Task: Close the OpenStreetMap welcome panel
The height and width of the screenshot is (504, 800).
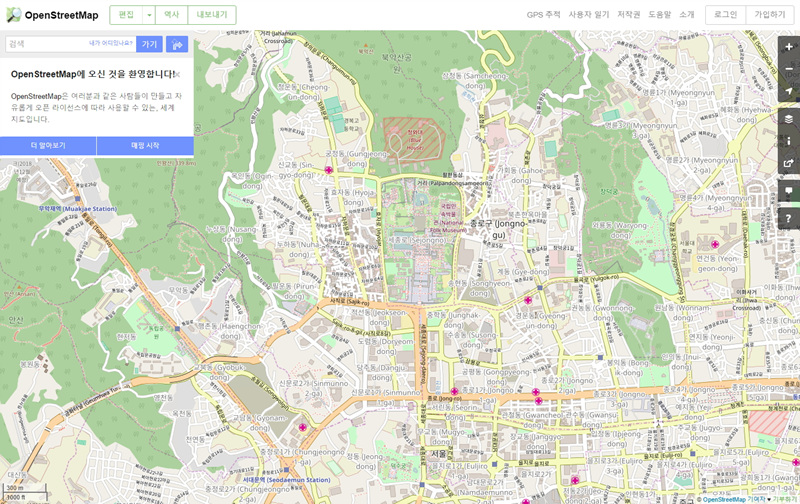Action: [177, 74]
